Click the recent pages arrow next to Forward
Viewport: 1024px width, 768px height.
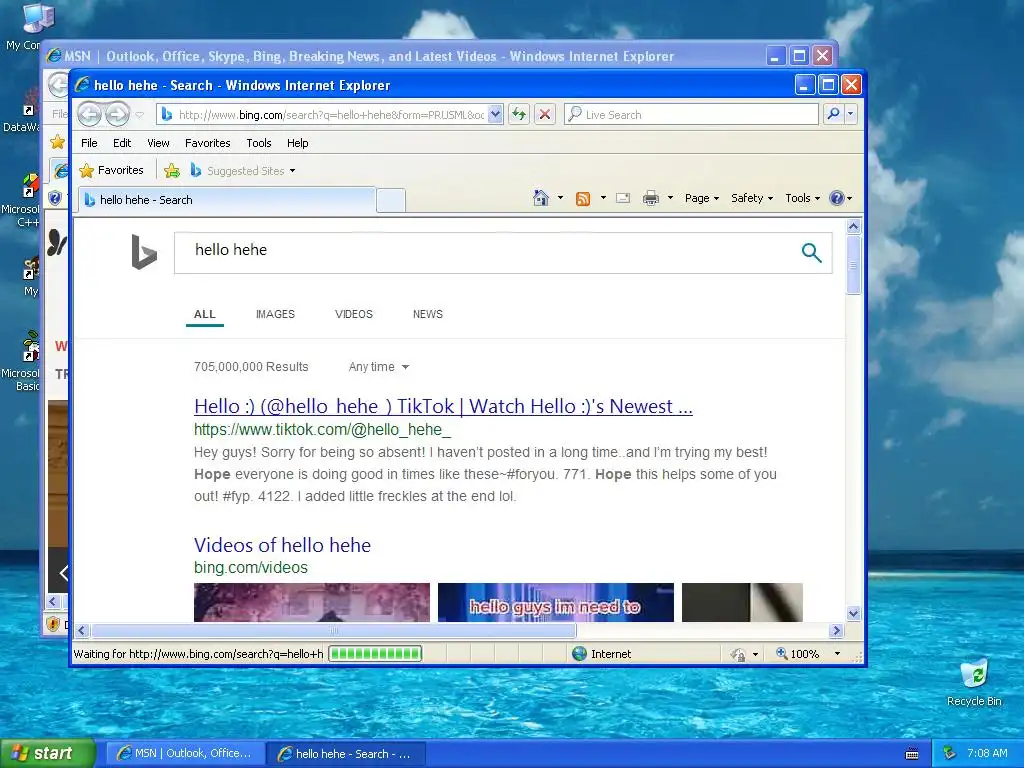(139, 115)
